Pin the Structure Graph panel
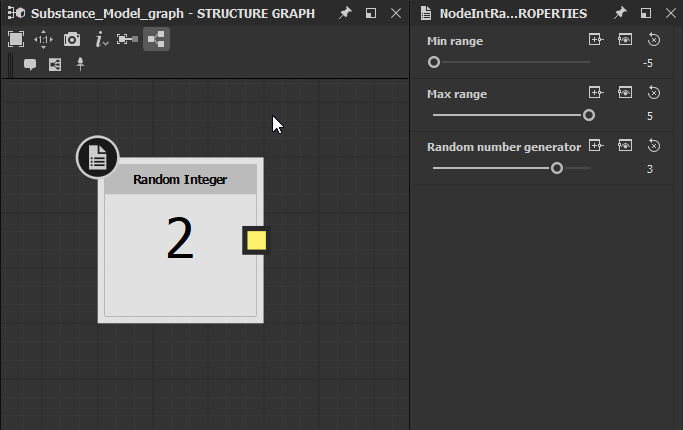This screenshot has width=683, height=430. click(x=345, y=13)
